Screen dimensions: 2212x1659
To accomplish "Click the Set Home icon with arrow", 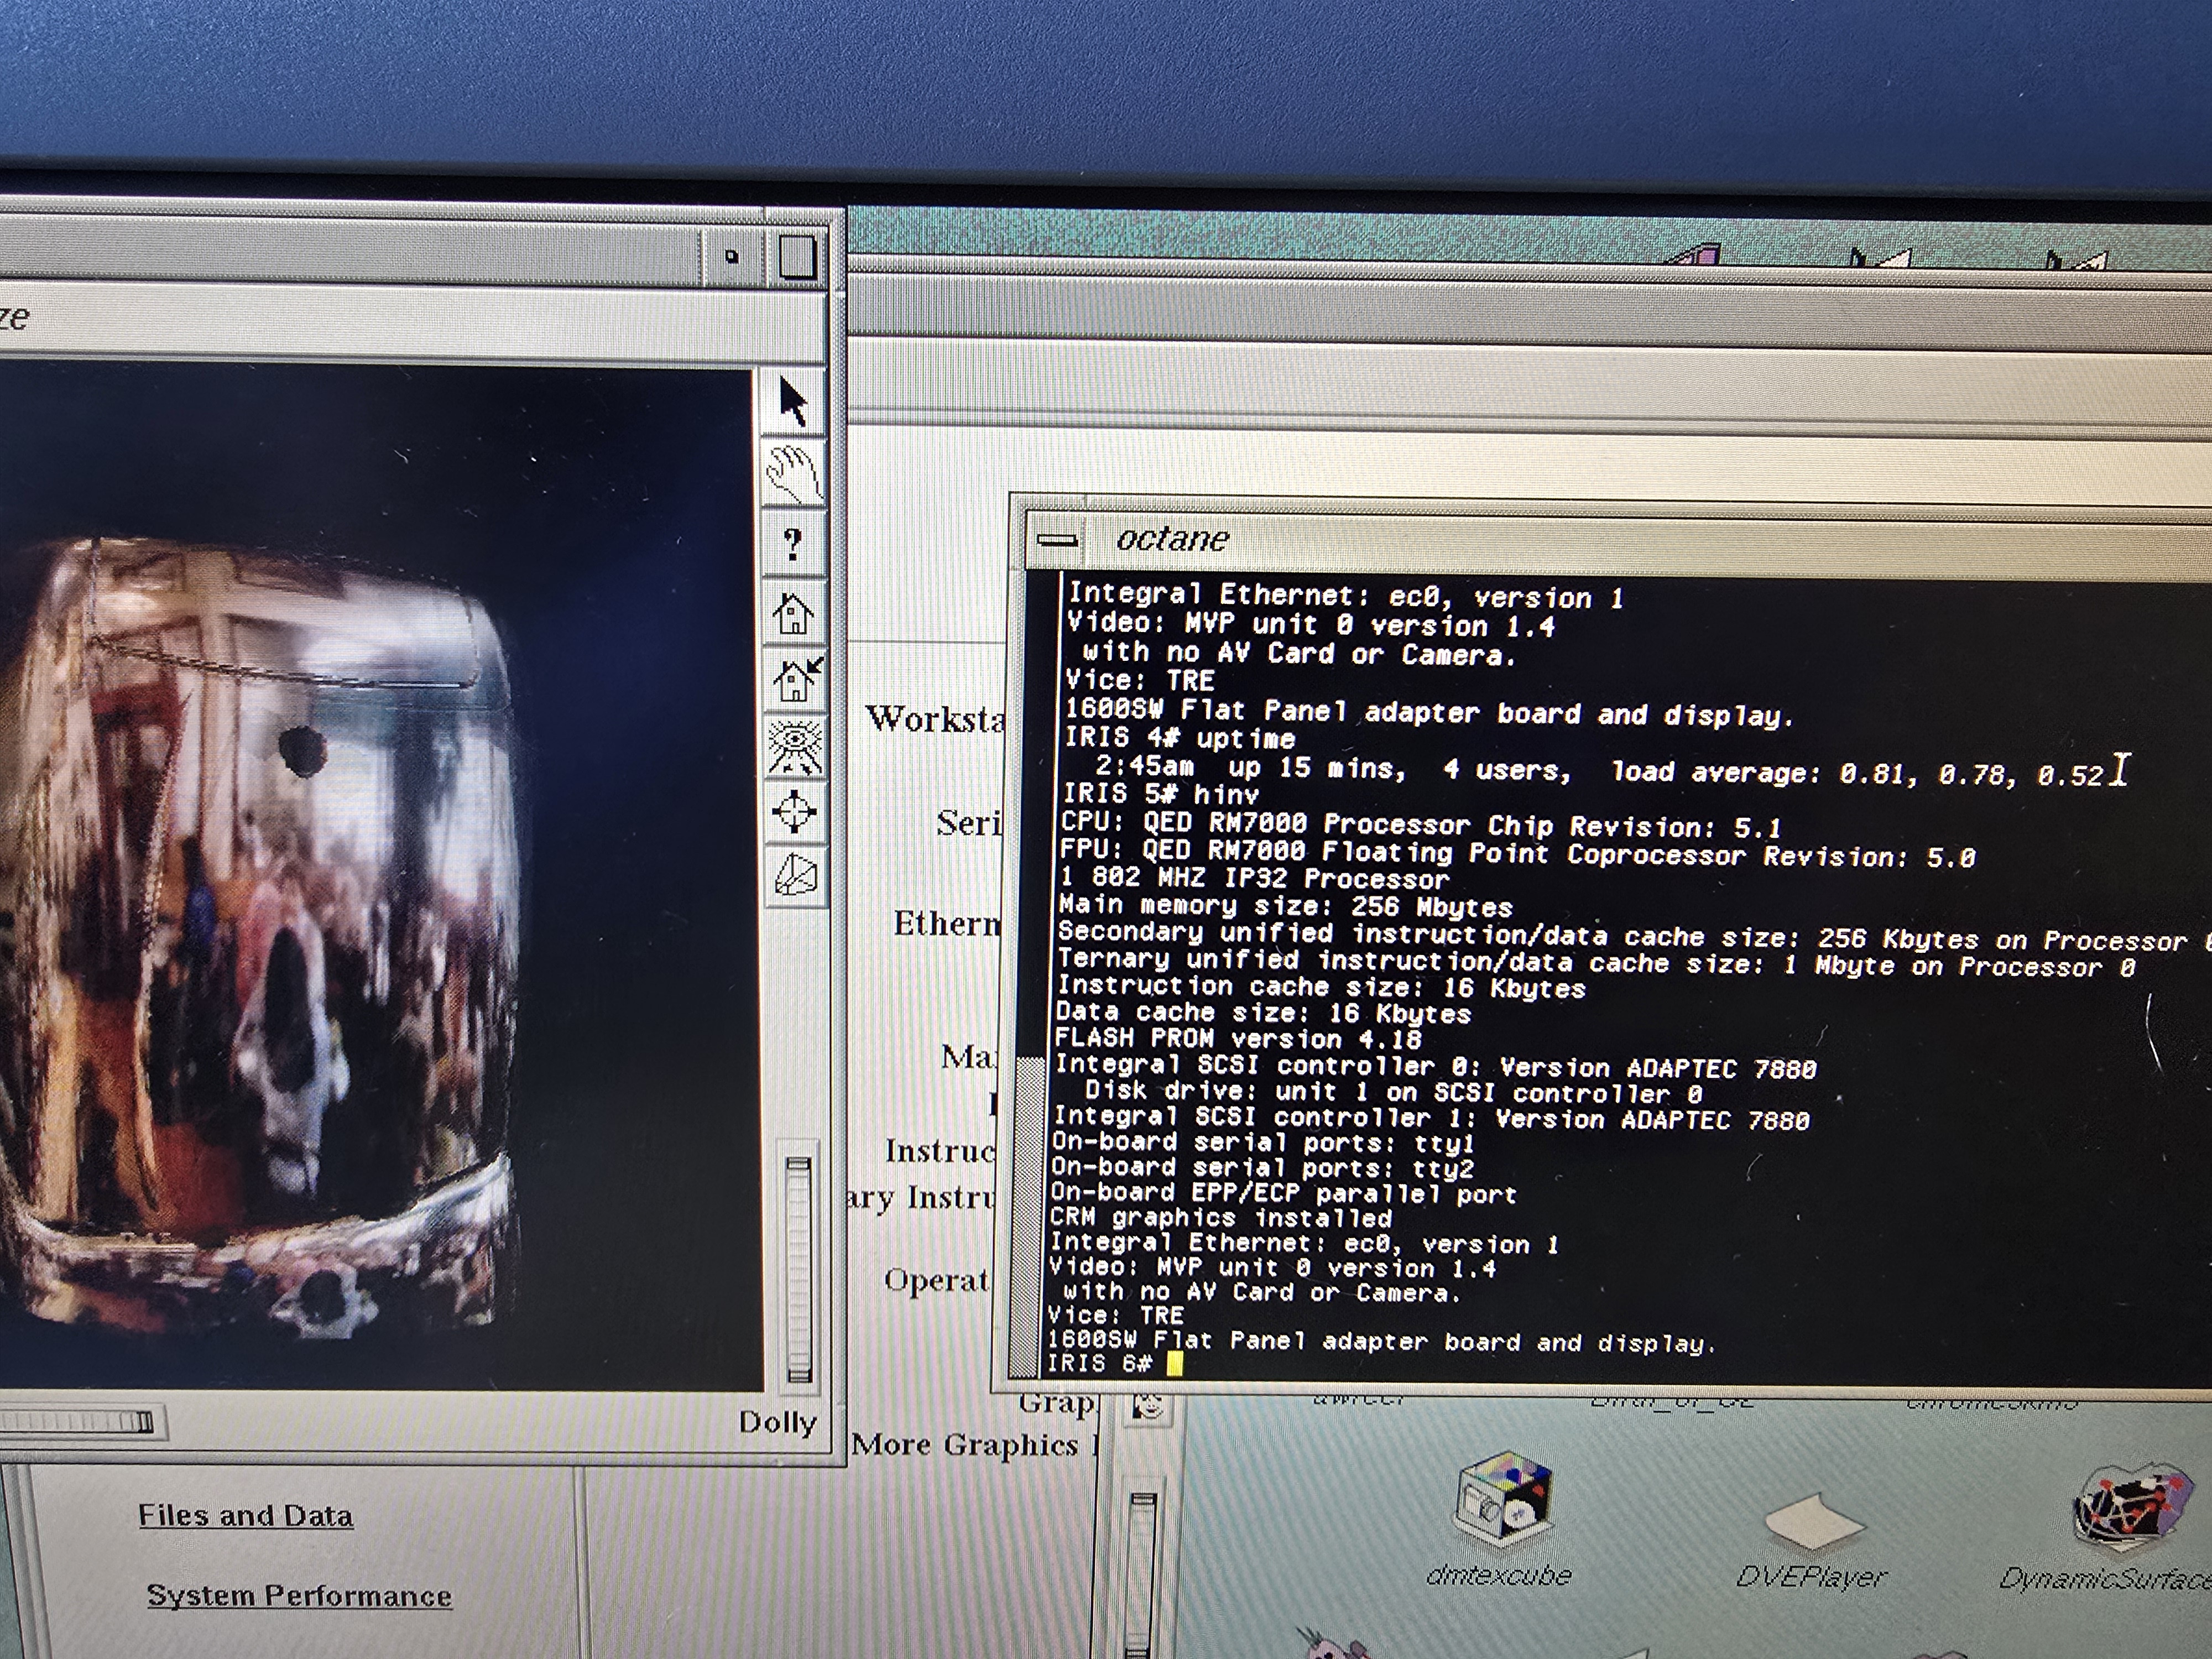I will pyautogui.click(x=796, y=679).
